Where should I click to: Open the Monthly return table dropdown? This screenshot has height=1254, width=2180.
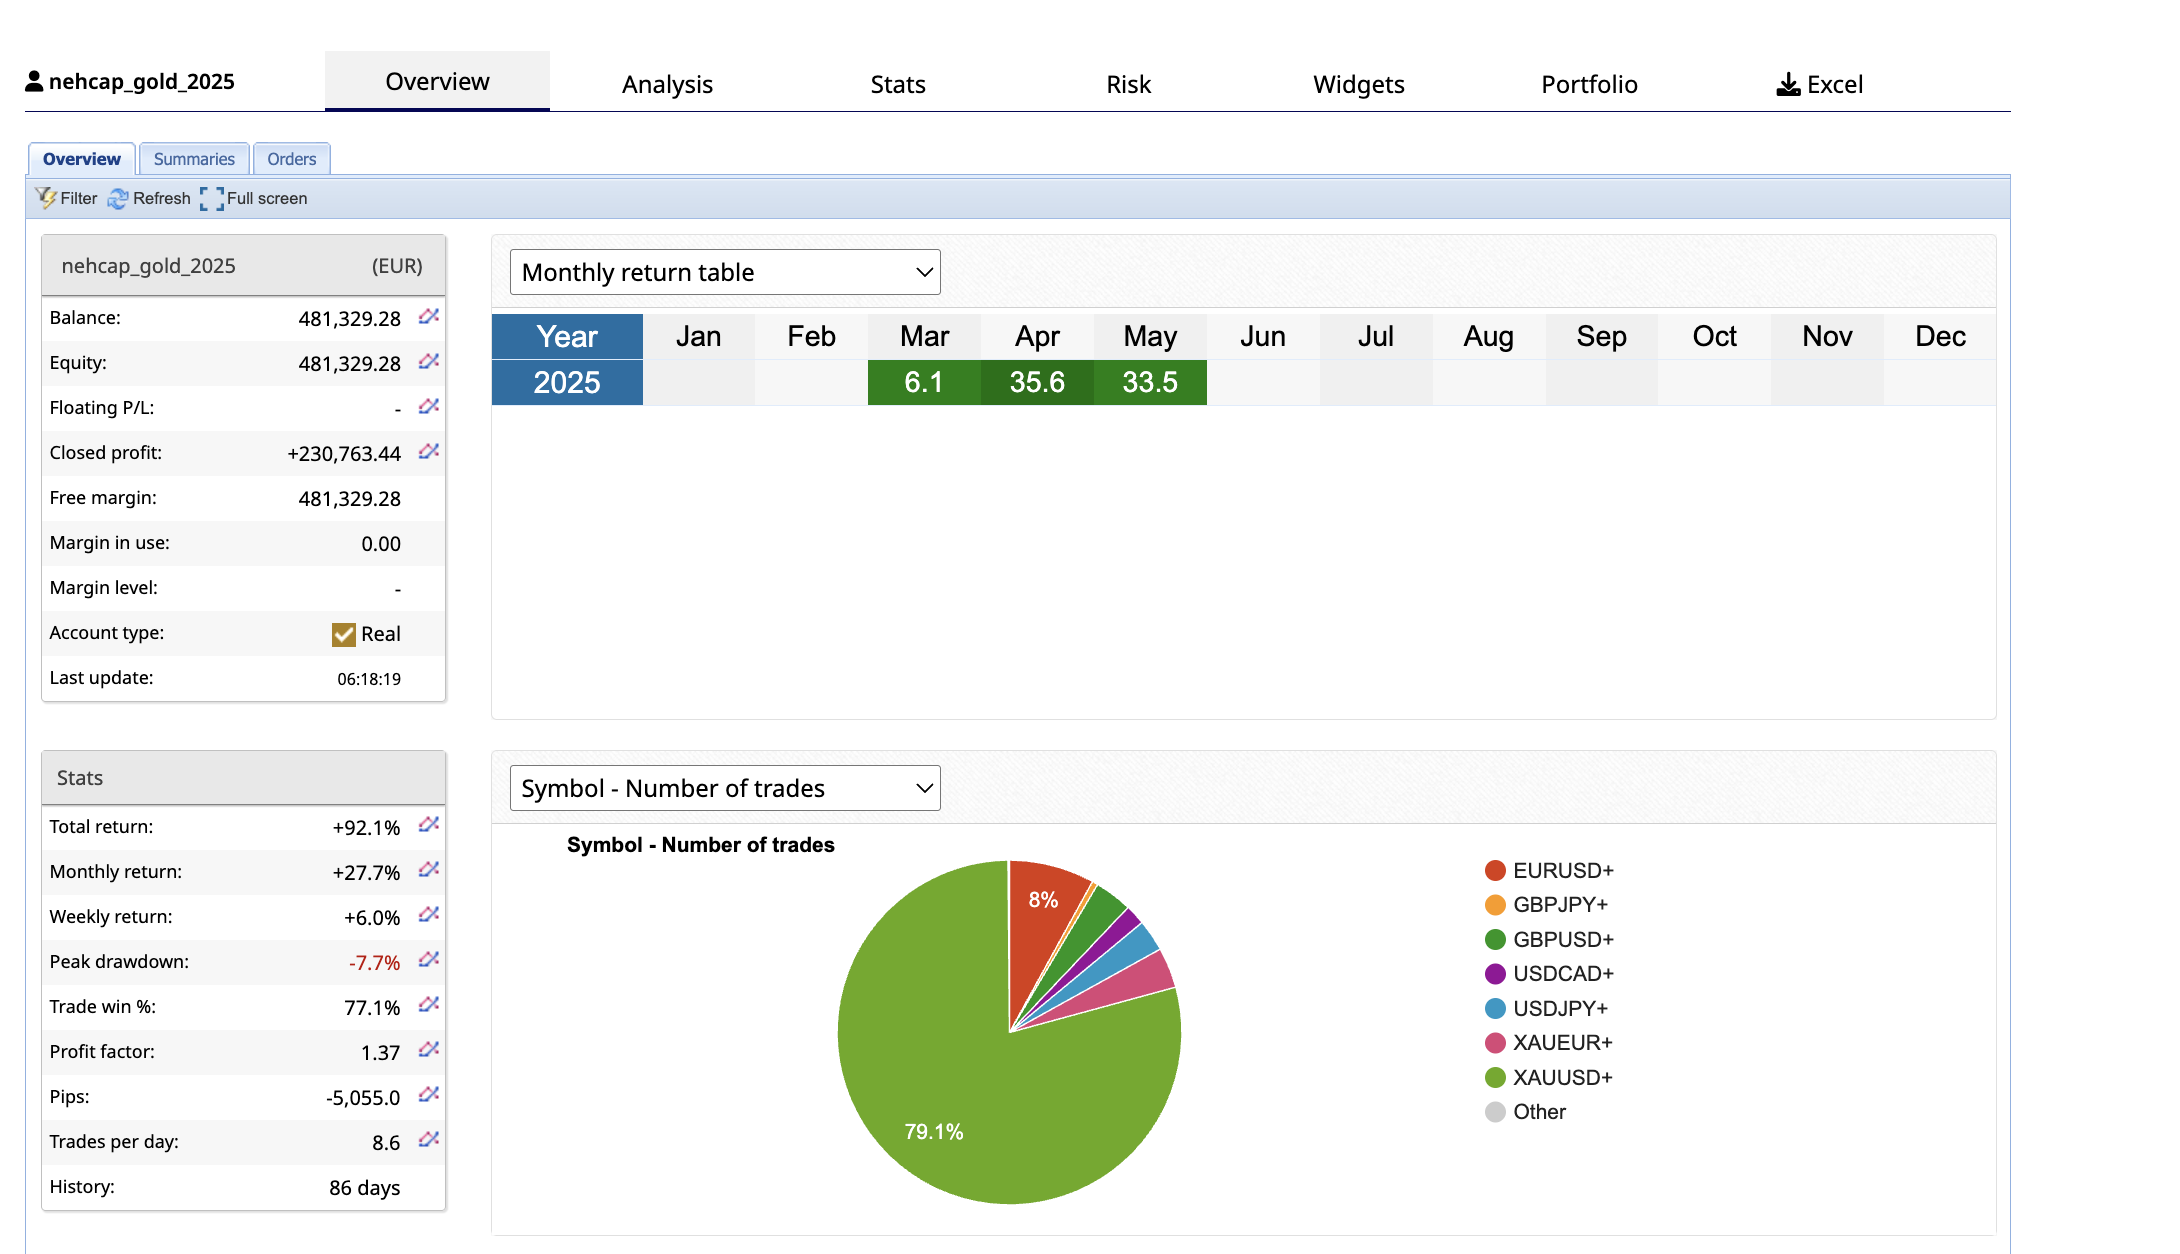tap(725, 272)
